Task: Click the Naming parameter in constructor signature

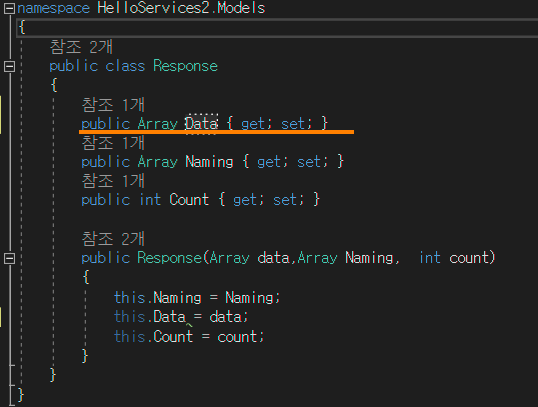Action: pyautogui.click(x=369, y=258)
